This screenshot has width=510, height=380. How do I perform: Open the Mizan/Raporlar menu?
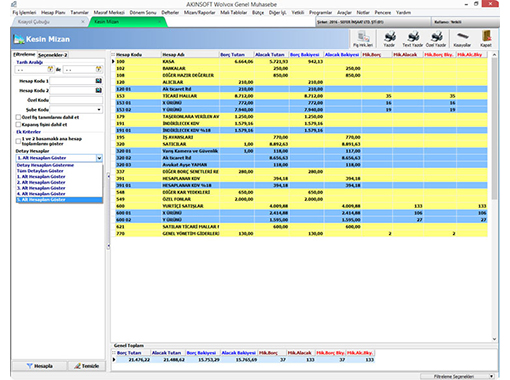click(199, 13)
